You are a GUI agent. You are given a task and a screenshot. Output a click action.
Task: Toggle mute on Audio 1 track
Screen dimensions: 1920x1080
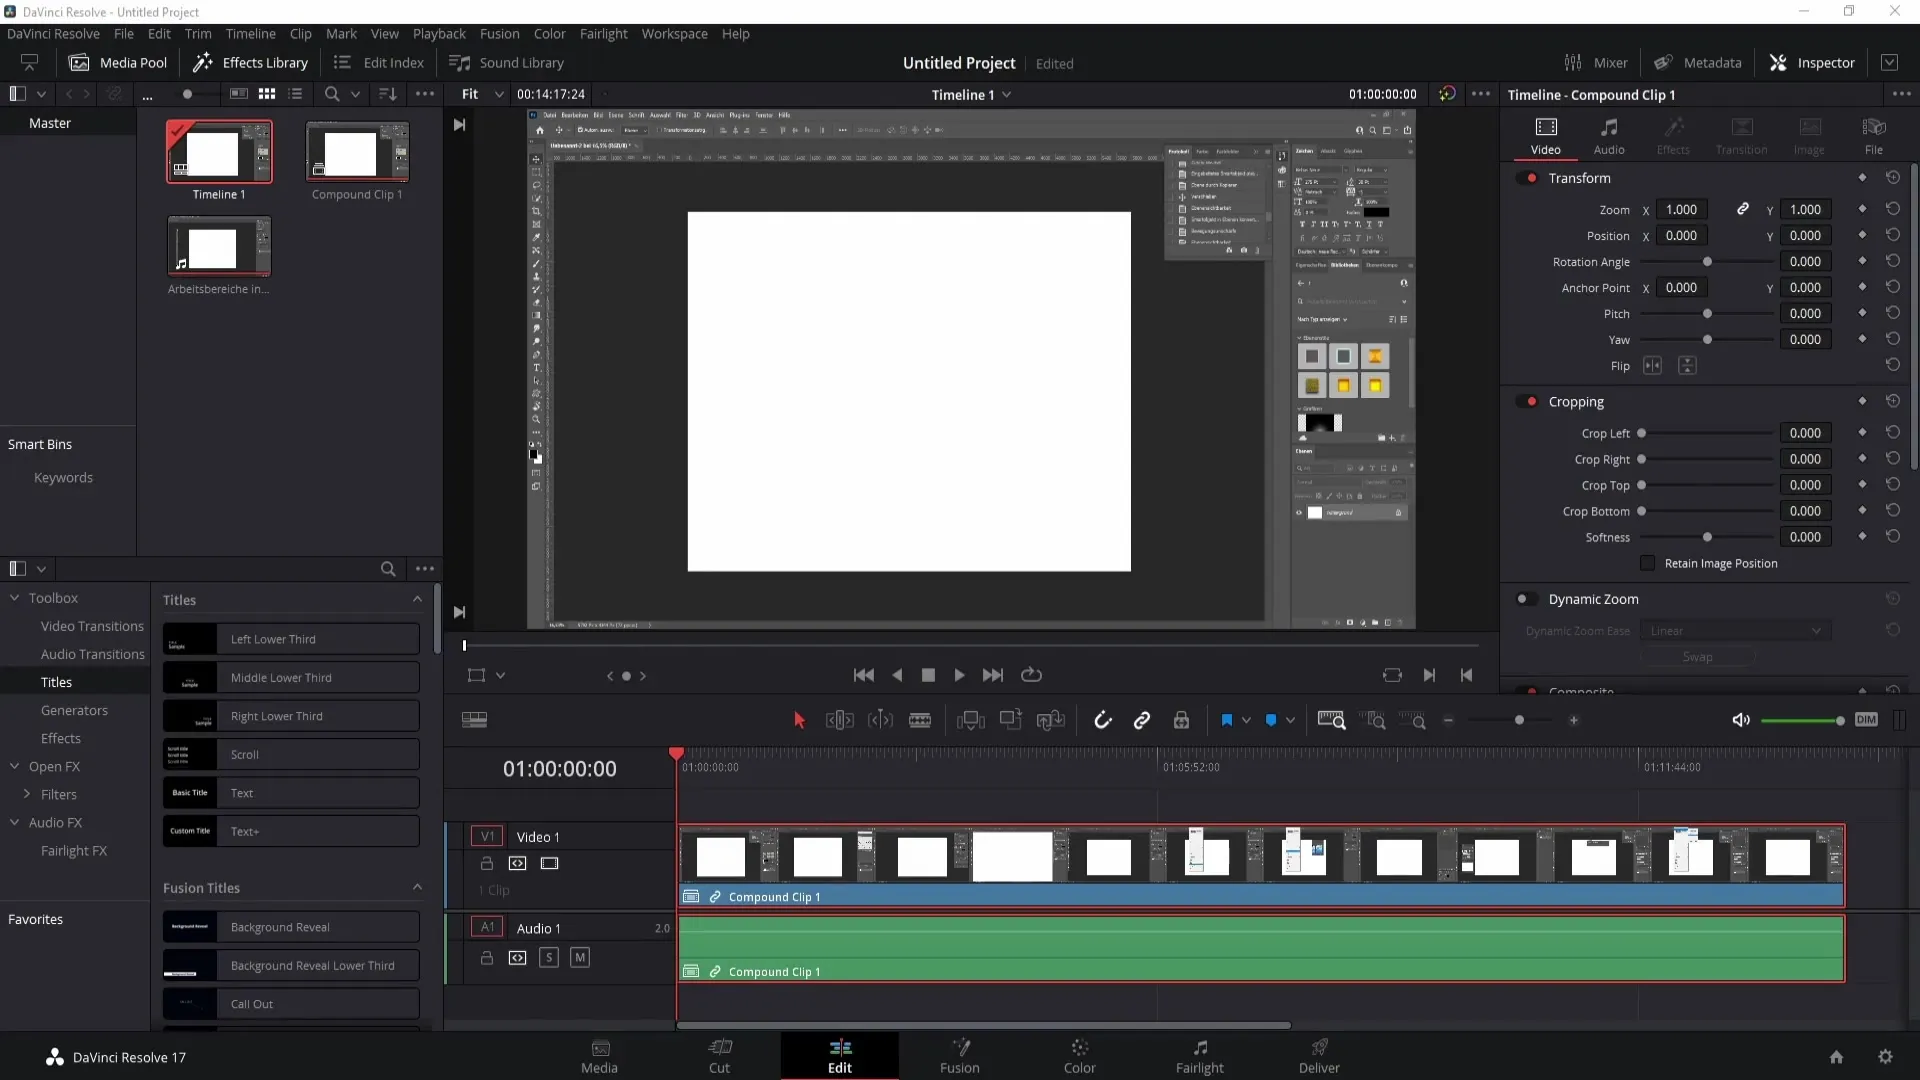[580, 956]
